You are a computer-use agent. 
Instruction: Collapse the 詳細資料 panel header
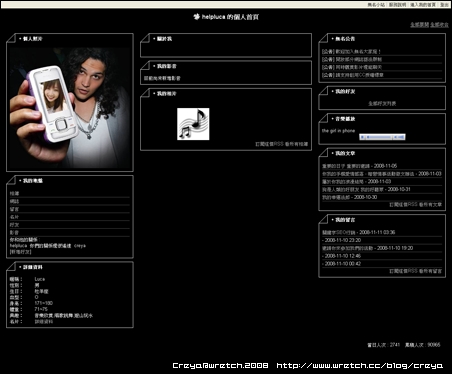pyautogui.click(x=33, y=267)
